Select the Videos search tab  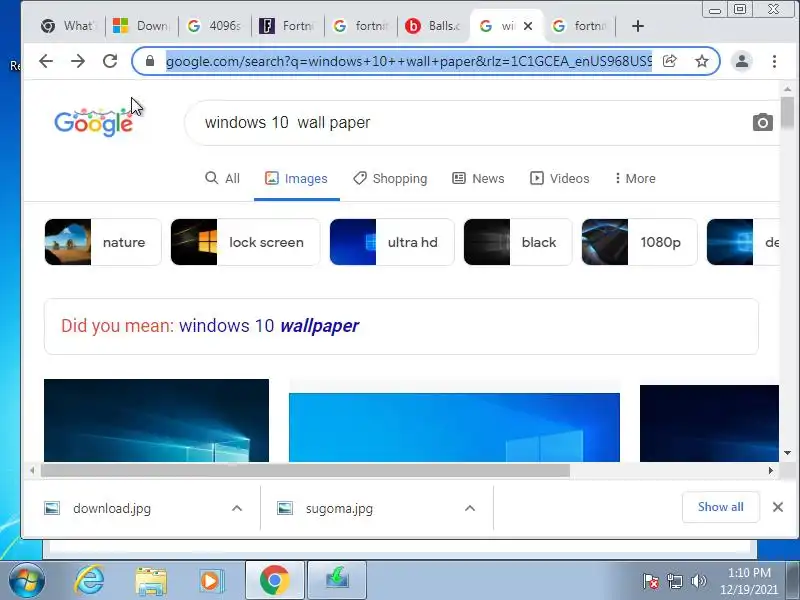tap(560, 179)
